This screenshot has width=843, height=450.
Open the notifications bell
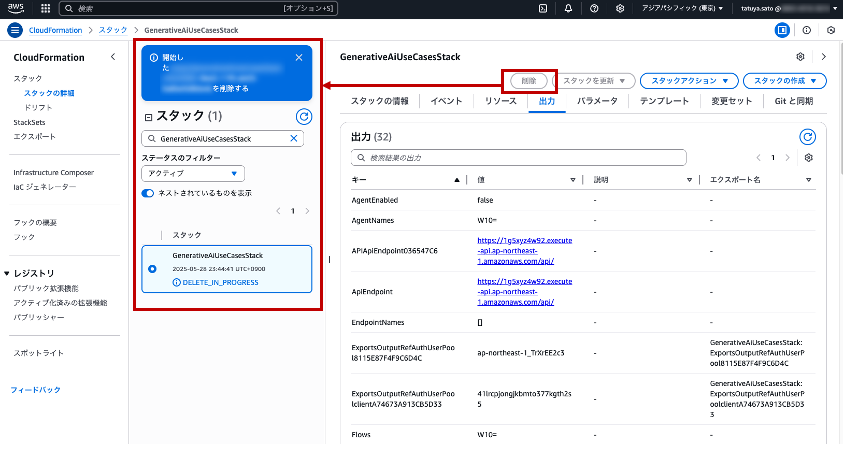click(568, 9)
